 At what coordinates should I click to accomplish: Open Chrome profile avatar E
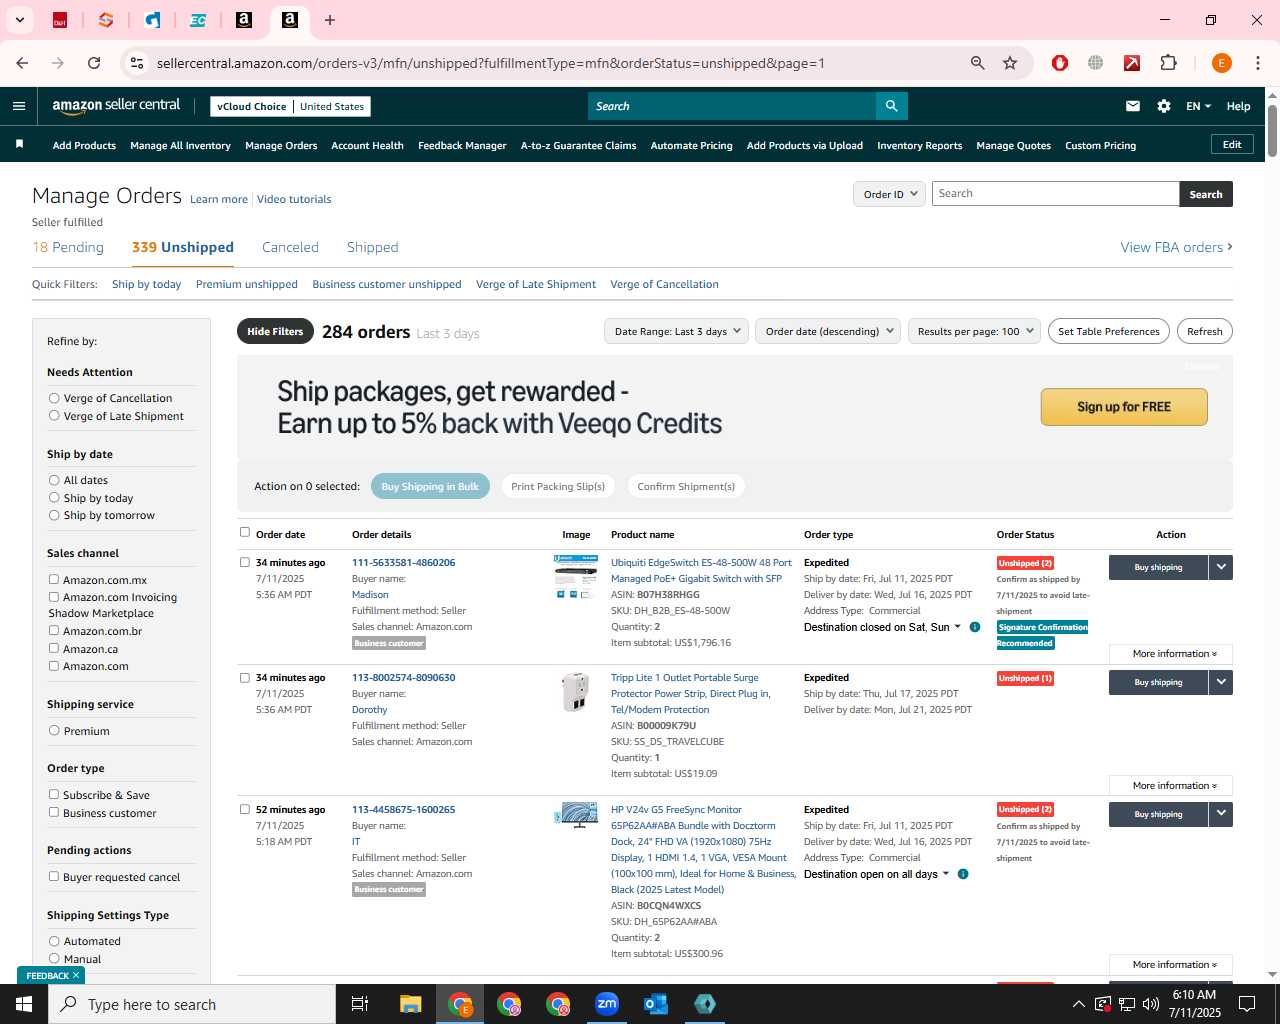[x=1221, y=63]
